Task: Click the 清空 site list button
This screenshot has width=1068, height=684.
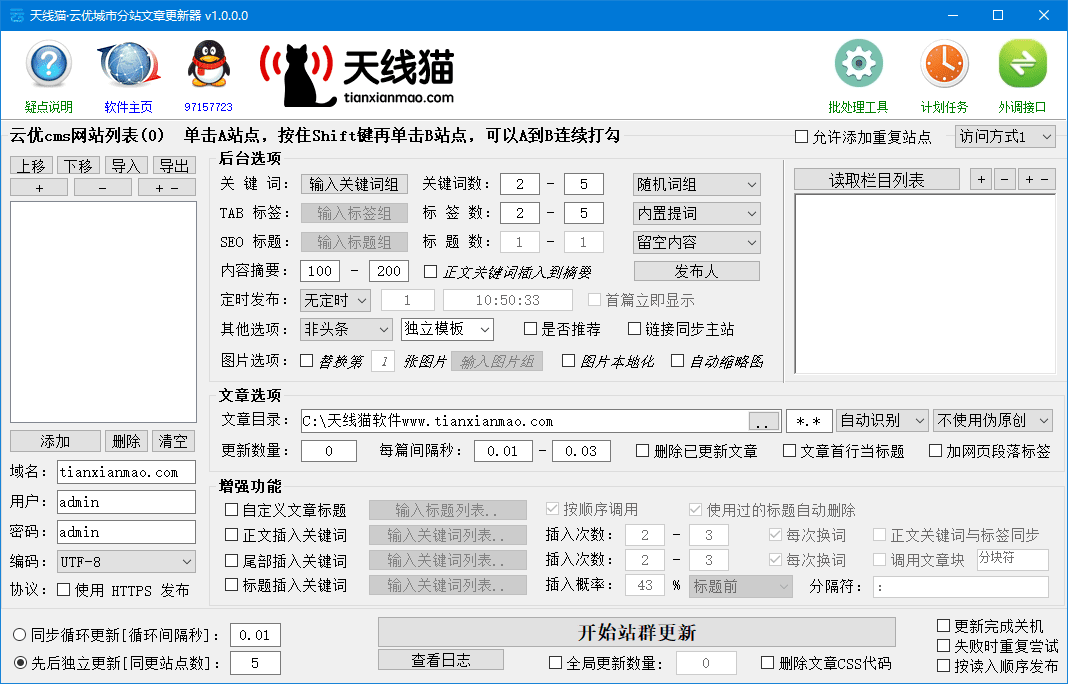Action: click(173, 441)
